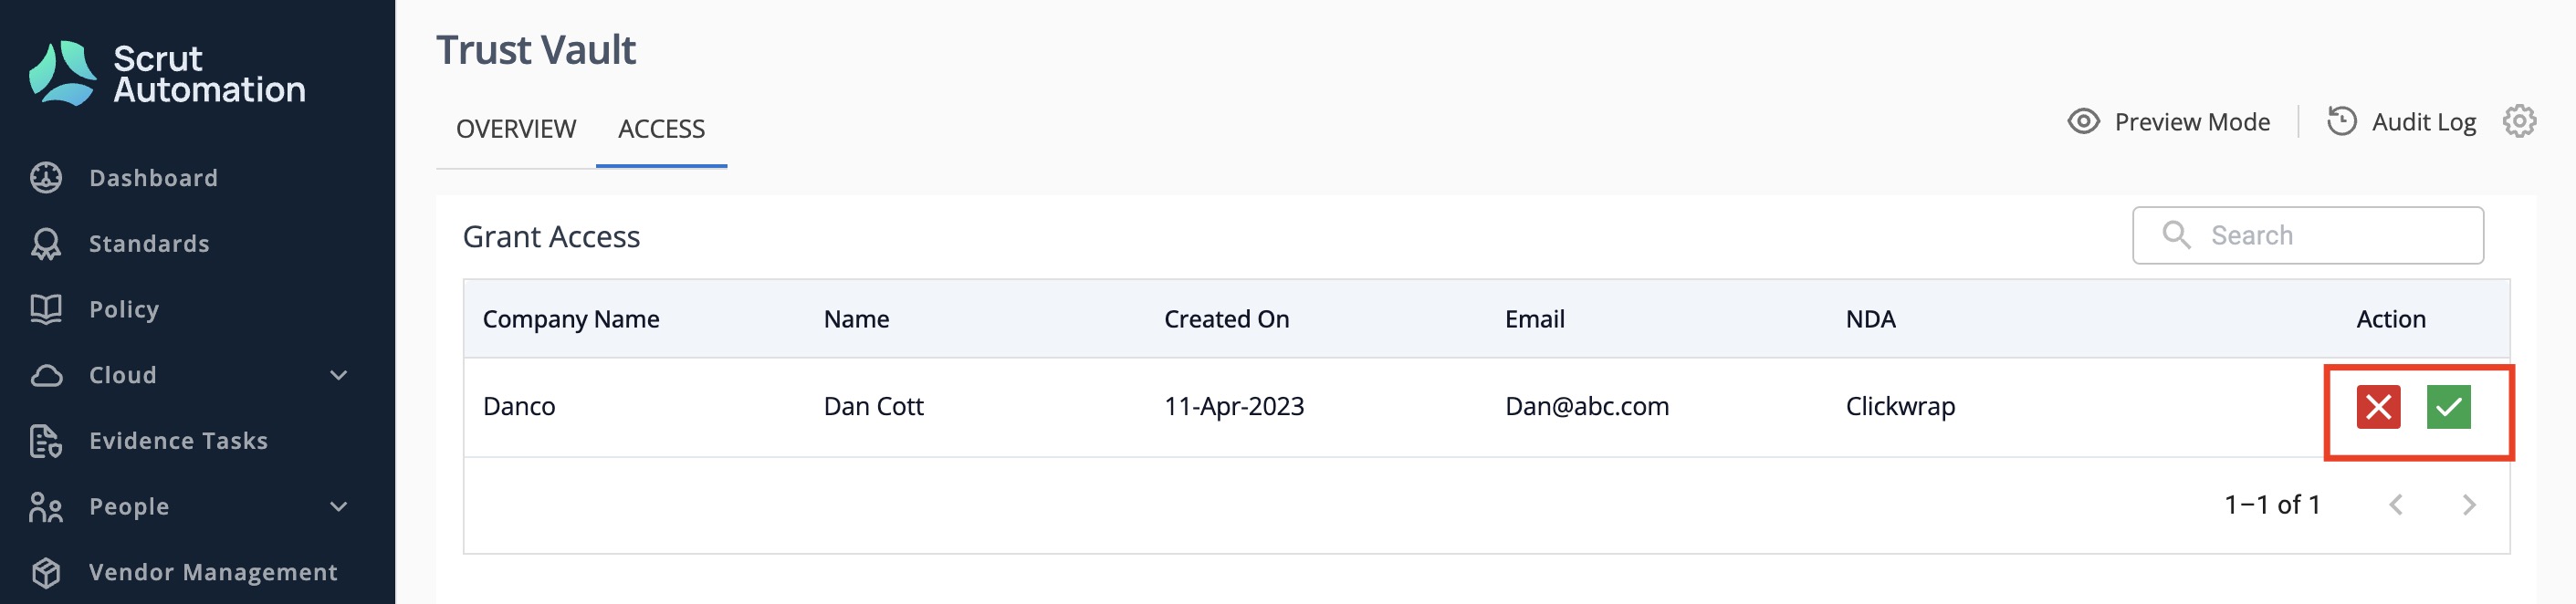Sort by Created On column header
2576x604 pixels.
coord(1226,319)
